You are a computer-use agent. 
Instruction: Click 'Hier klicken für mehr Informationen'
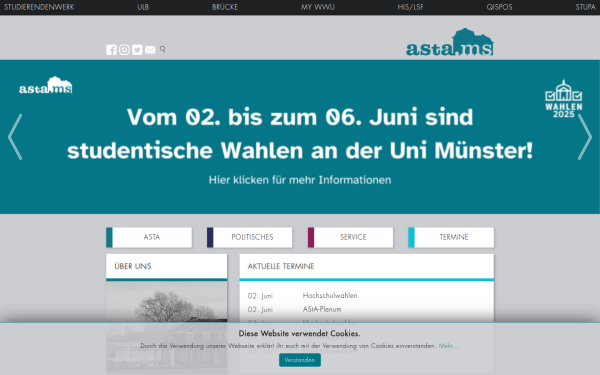click(x=300, y=180)
